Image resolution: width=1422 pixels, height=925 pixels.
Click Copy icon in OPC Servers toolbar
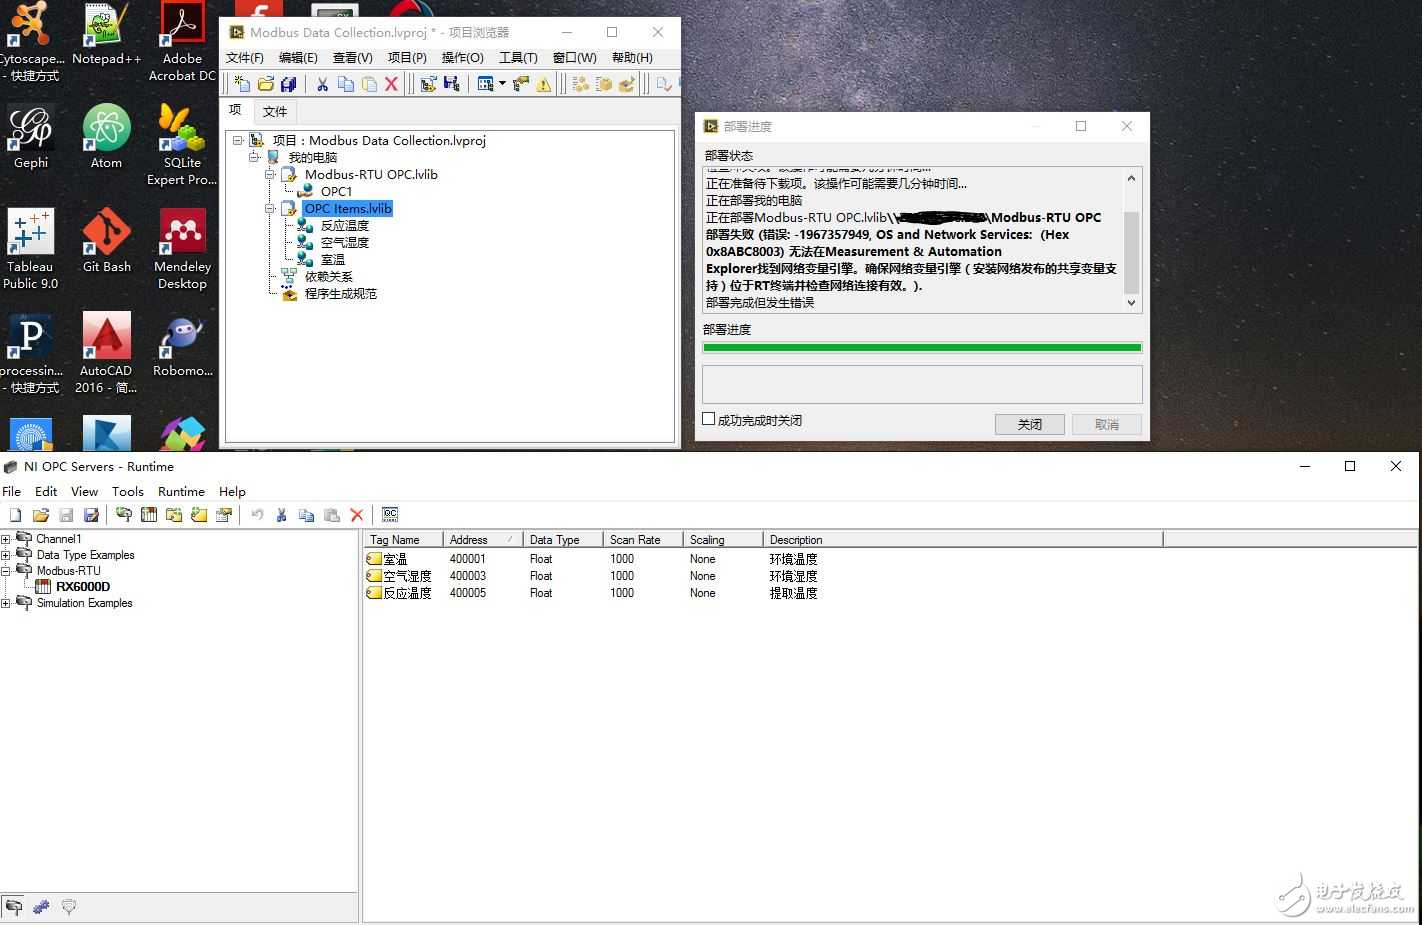tap(307, 515)
